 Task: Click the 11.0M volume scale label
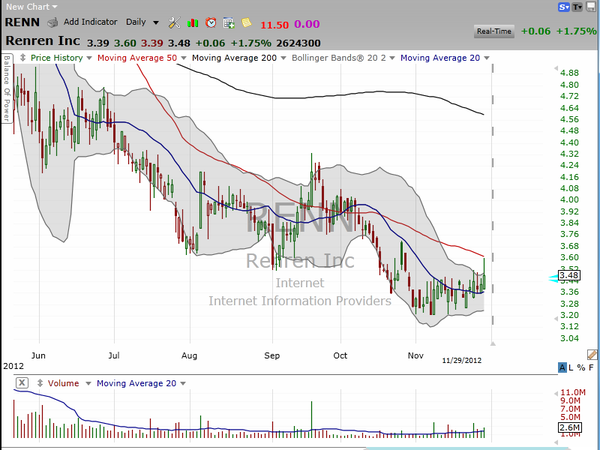(x=573, y=392)
